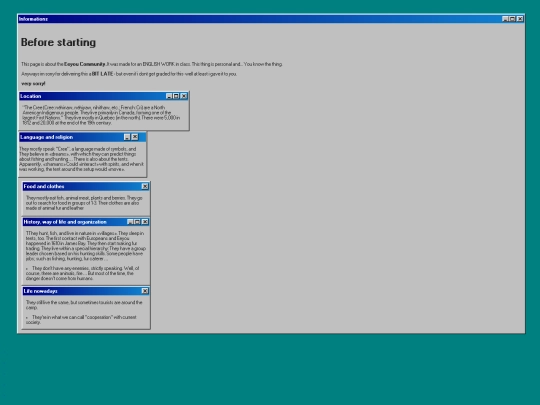Click the hunt and fish history paragraph
This screenshot has width=540, height=405.
pos(86,246)
